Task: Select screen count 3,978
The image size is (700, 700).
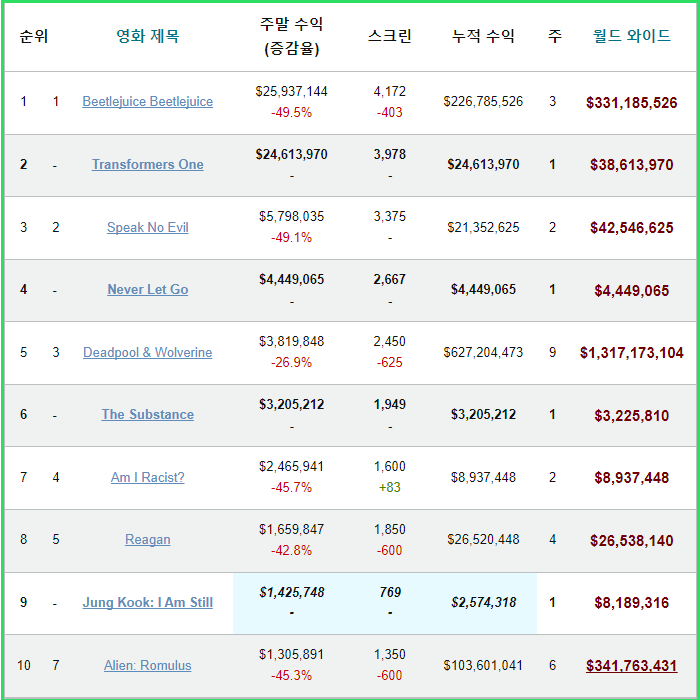Action: [x=390, y=154]
